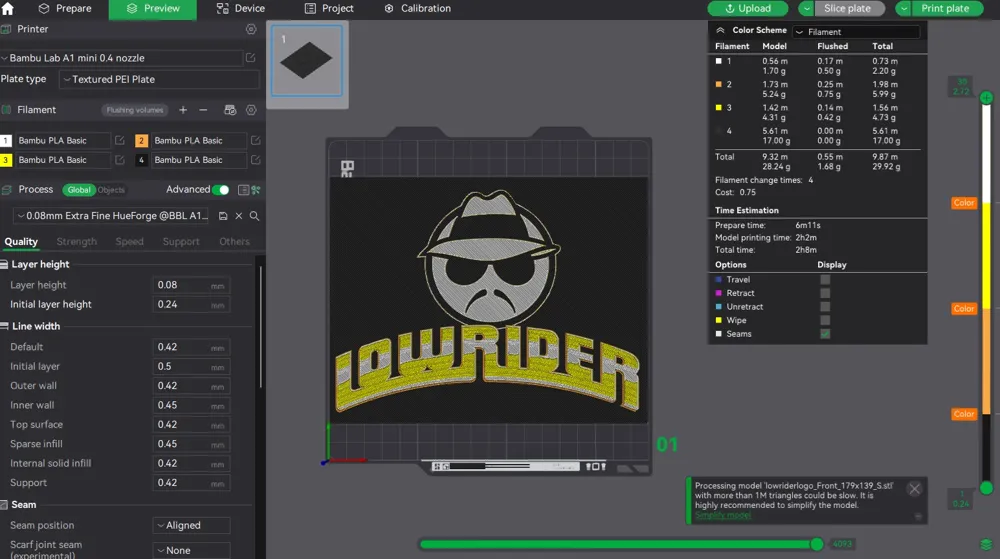Toggle Wipe display checkbox
This screenshot has height=559, width=1000.
click(825, 321)
